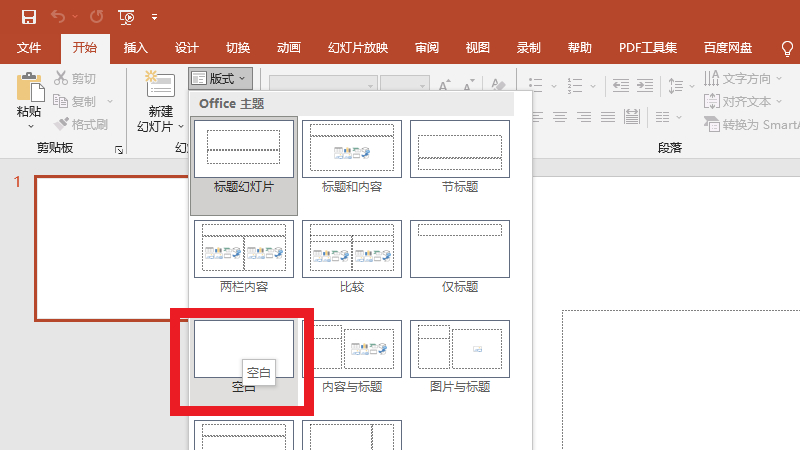Click the Undo arrow icon
This screenshot has height=450, width=800.
coord(58,16)
